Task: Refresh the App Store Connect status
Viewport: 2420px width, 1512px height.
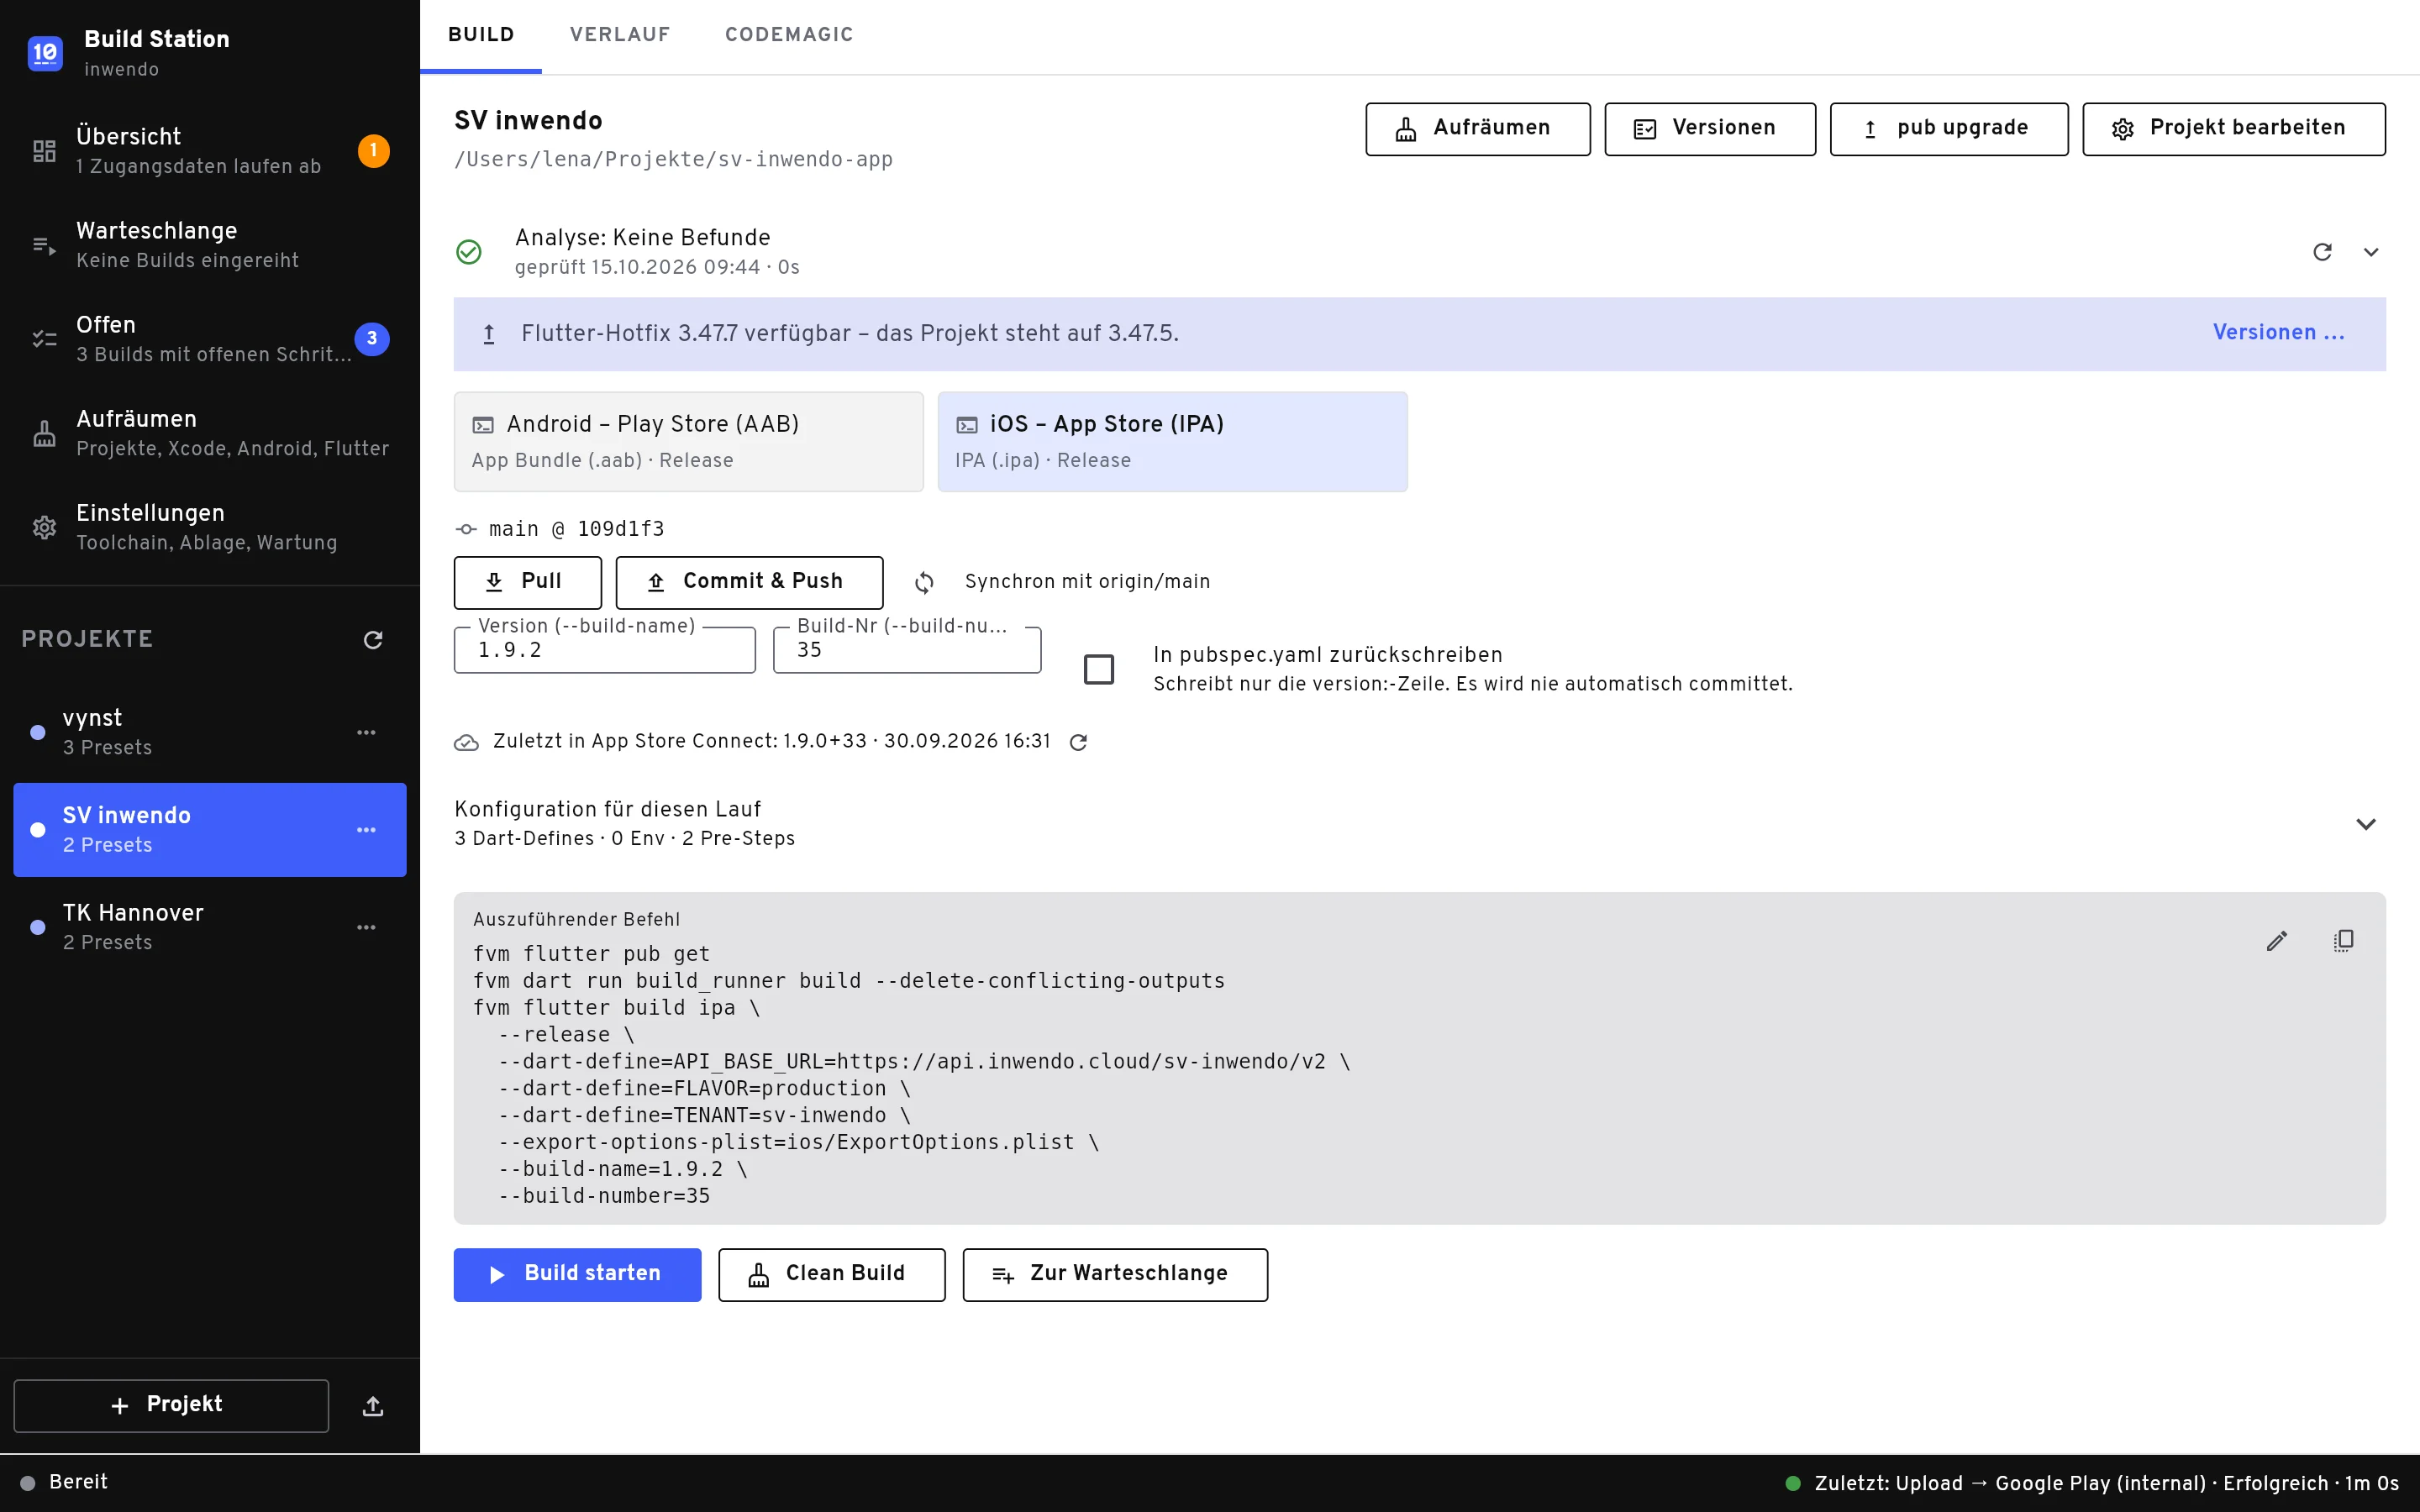Action: [1078, 742]
